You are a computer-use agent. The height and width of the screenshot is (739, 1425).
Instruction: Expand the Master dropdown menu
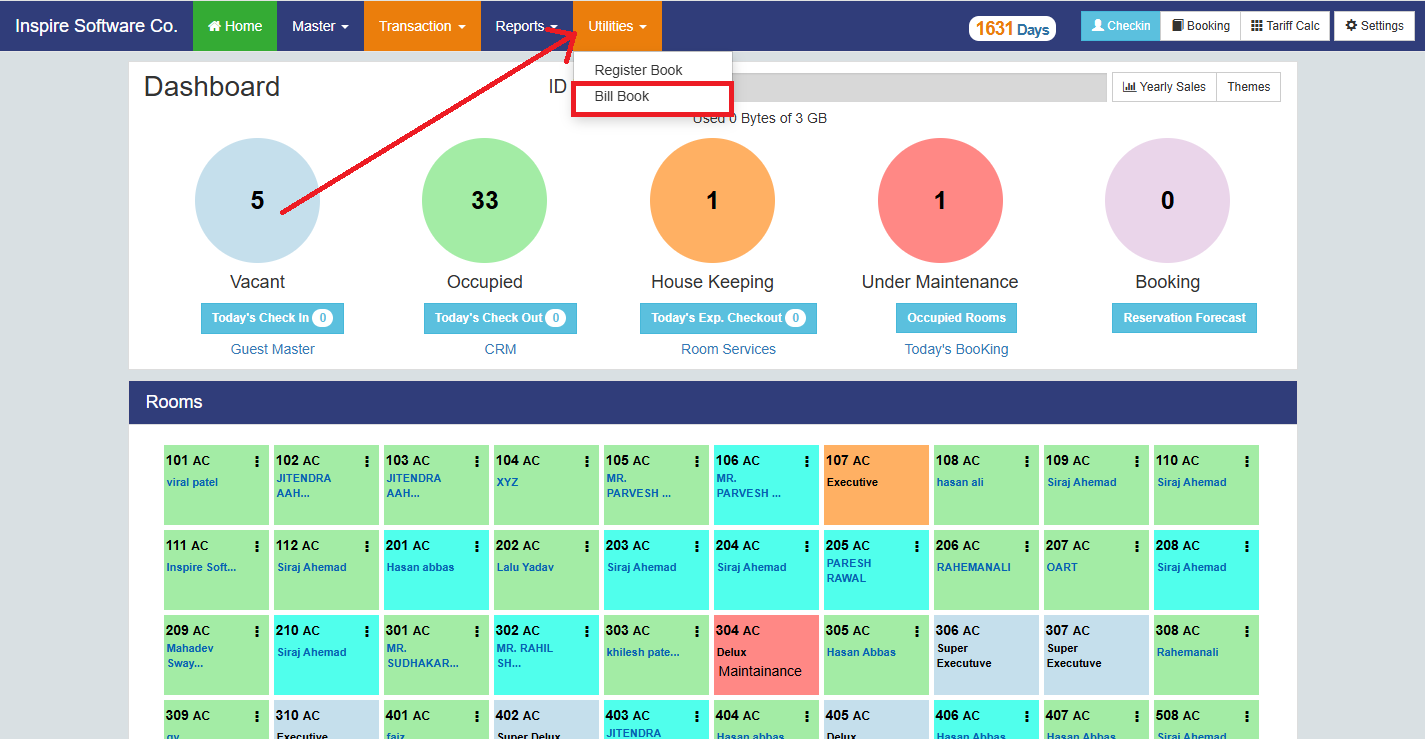click(x=320, y=26)
